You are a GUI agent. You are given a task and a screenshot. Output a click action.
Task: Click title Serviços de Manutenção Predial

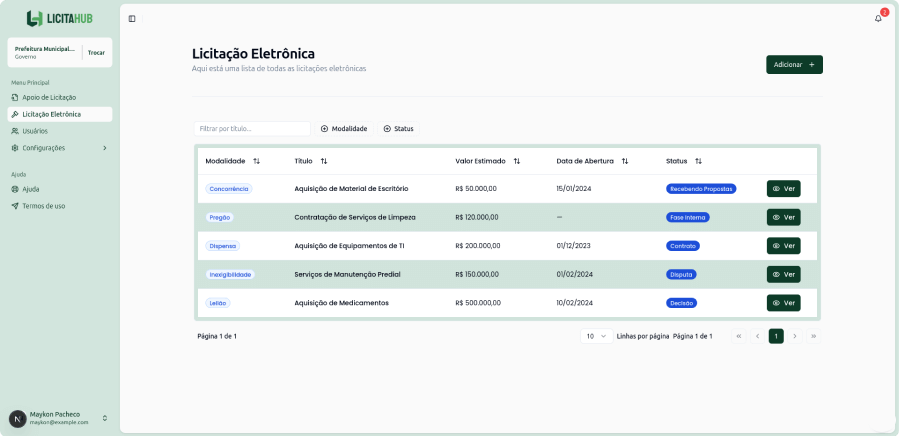tap(347, 274)
